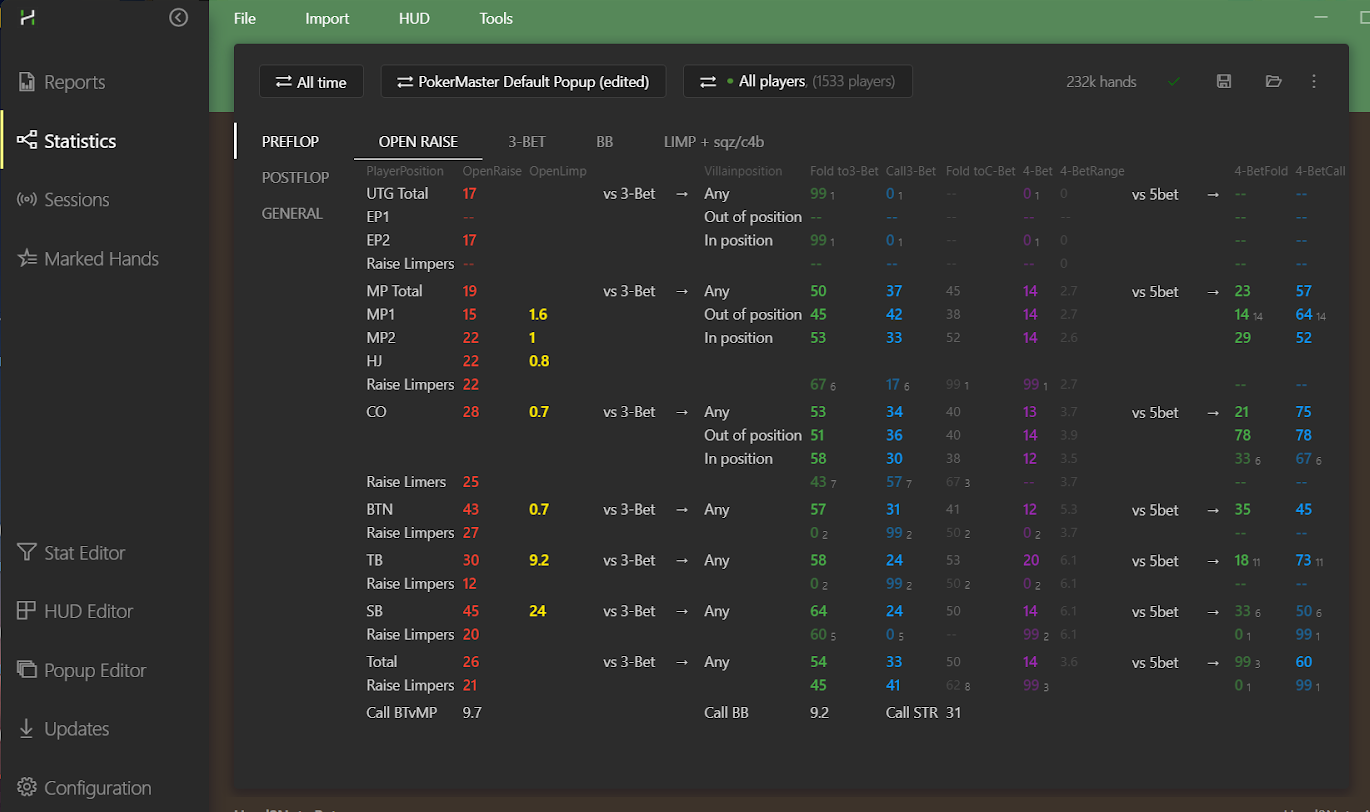This screenshot has height=812, width=1370.
Task: Click the HUD Editor grid icon
Action: [x=27, y=611]
